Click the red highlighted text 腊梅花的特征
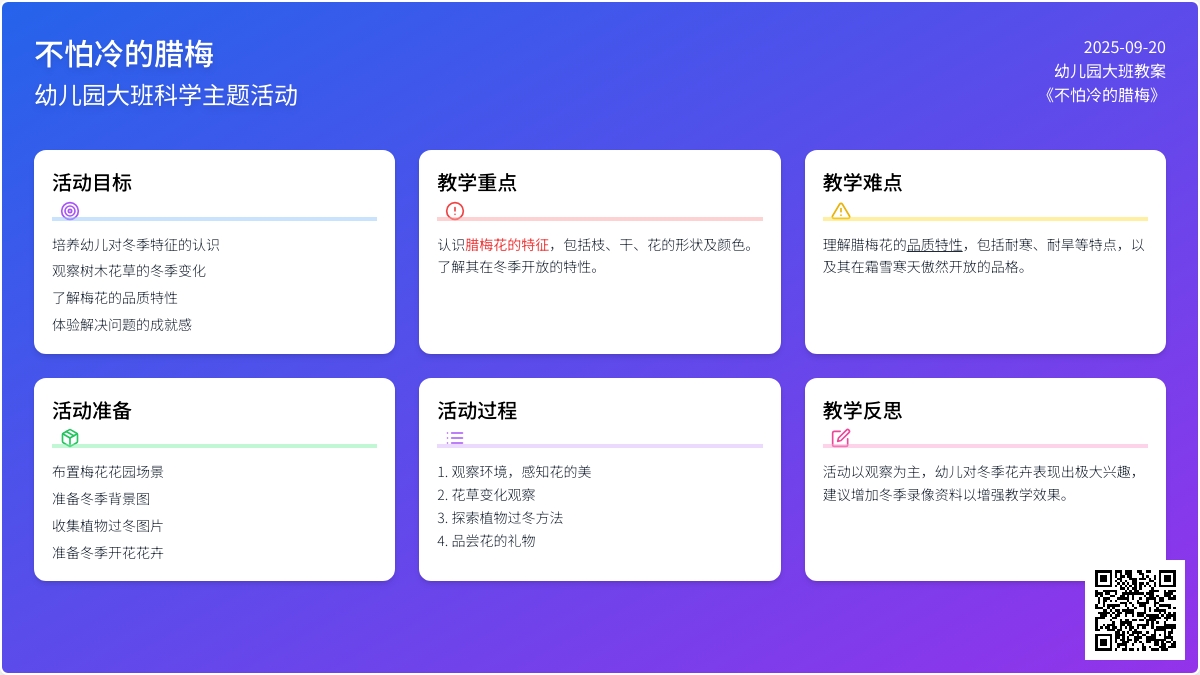The height and width of the screenshot is (675, 1200). 507,245
